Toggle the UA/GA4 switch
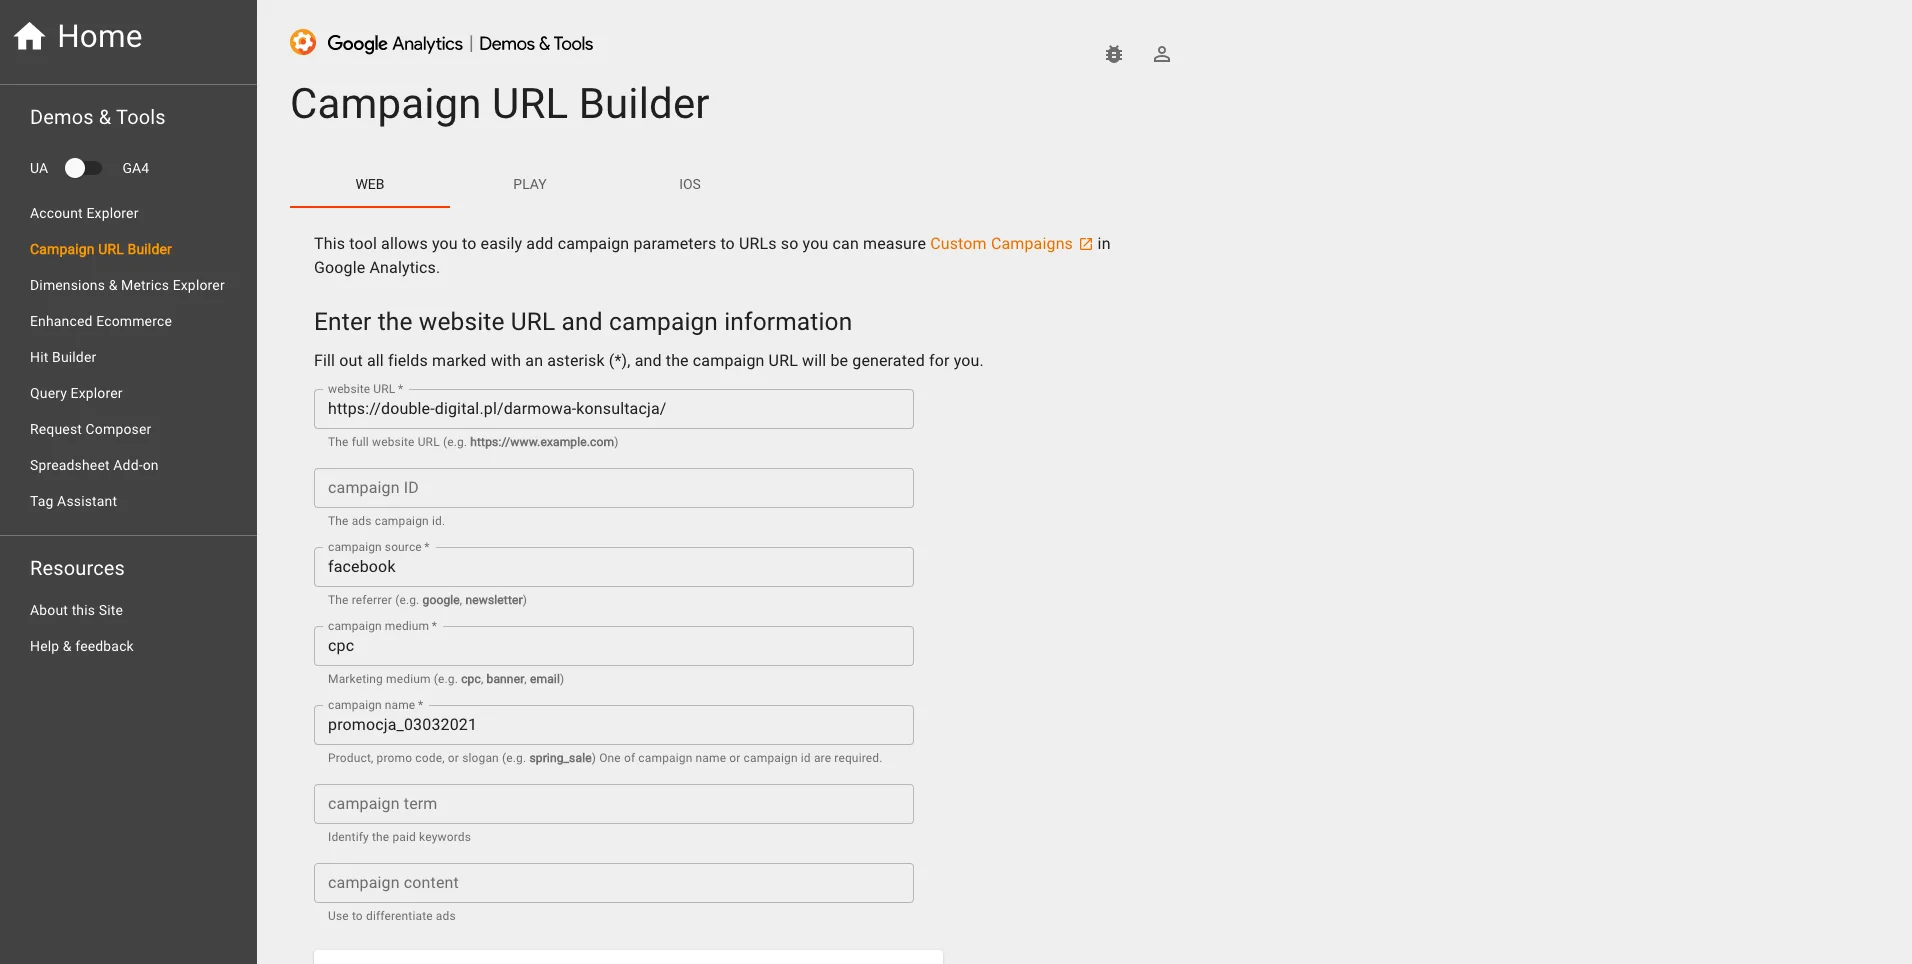This screenshot has width=1912, height=964. [84, 168]
